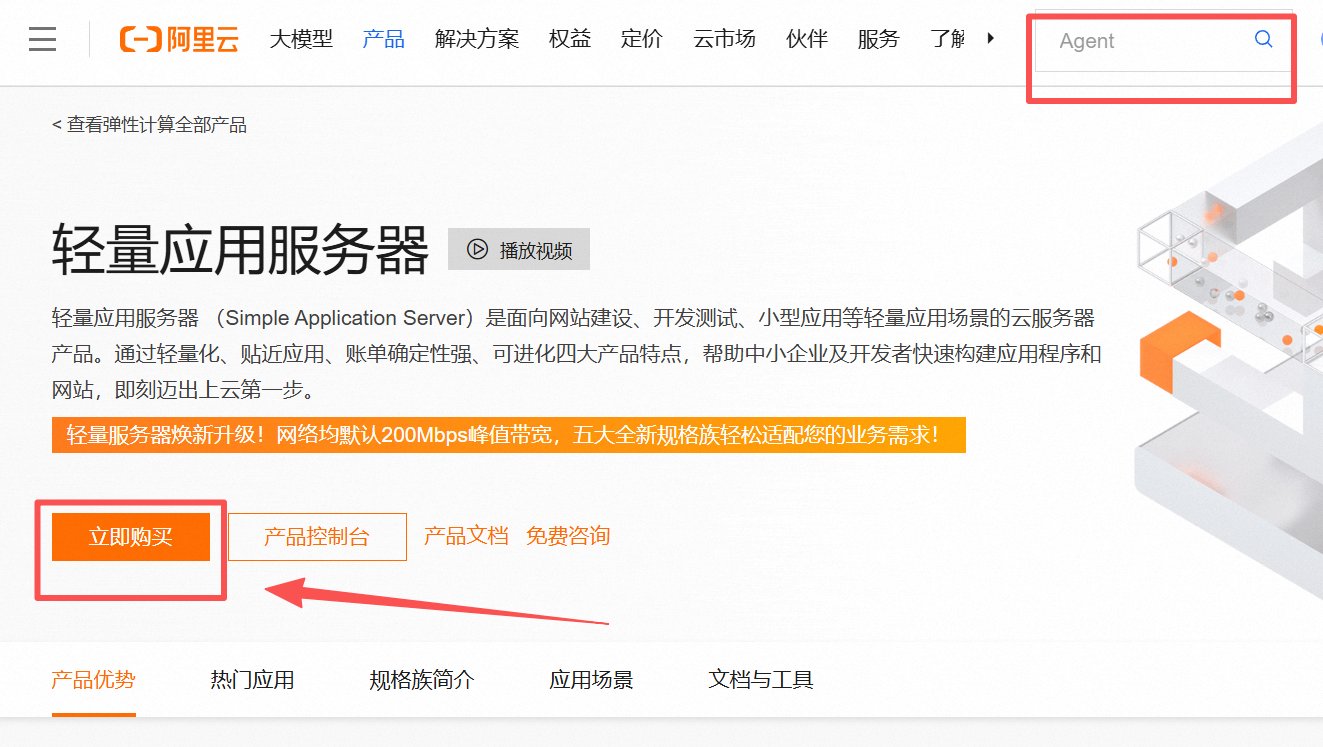Viewport: 1323px width, 747px height.
Task: Click the Alibaba Cloud 阿里云 logo
Action: click(x=179, y=39)
